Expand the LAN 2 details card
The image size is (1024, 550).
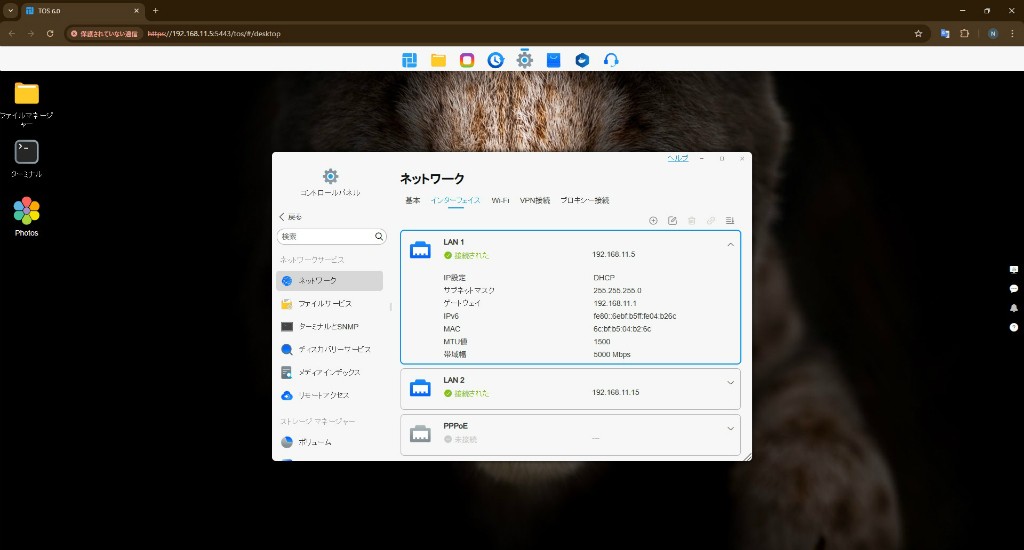(731, 383)
